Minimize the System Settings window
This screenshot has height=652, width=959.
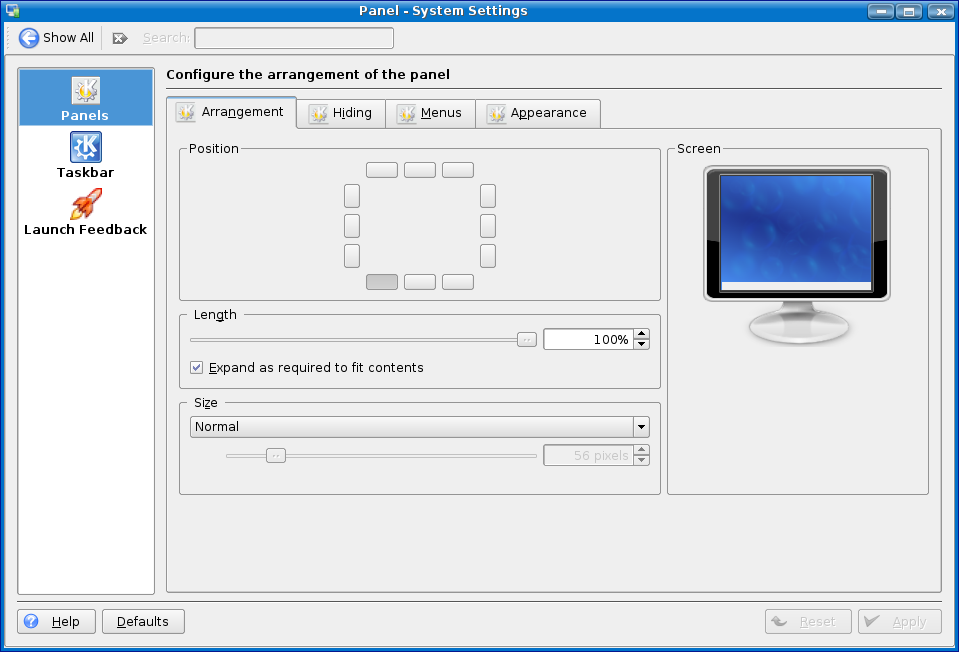click(x=881, y=11)
